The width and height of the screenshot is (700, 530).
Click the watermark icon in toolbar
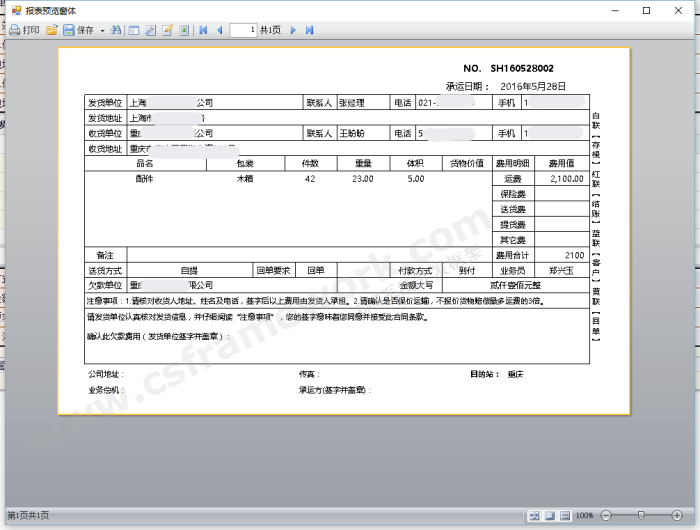[184, 30]
